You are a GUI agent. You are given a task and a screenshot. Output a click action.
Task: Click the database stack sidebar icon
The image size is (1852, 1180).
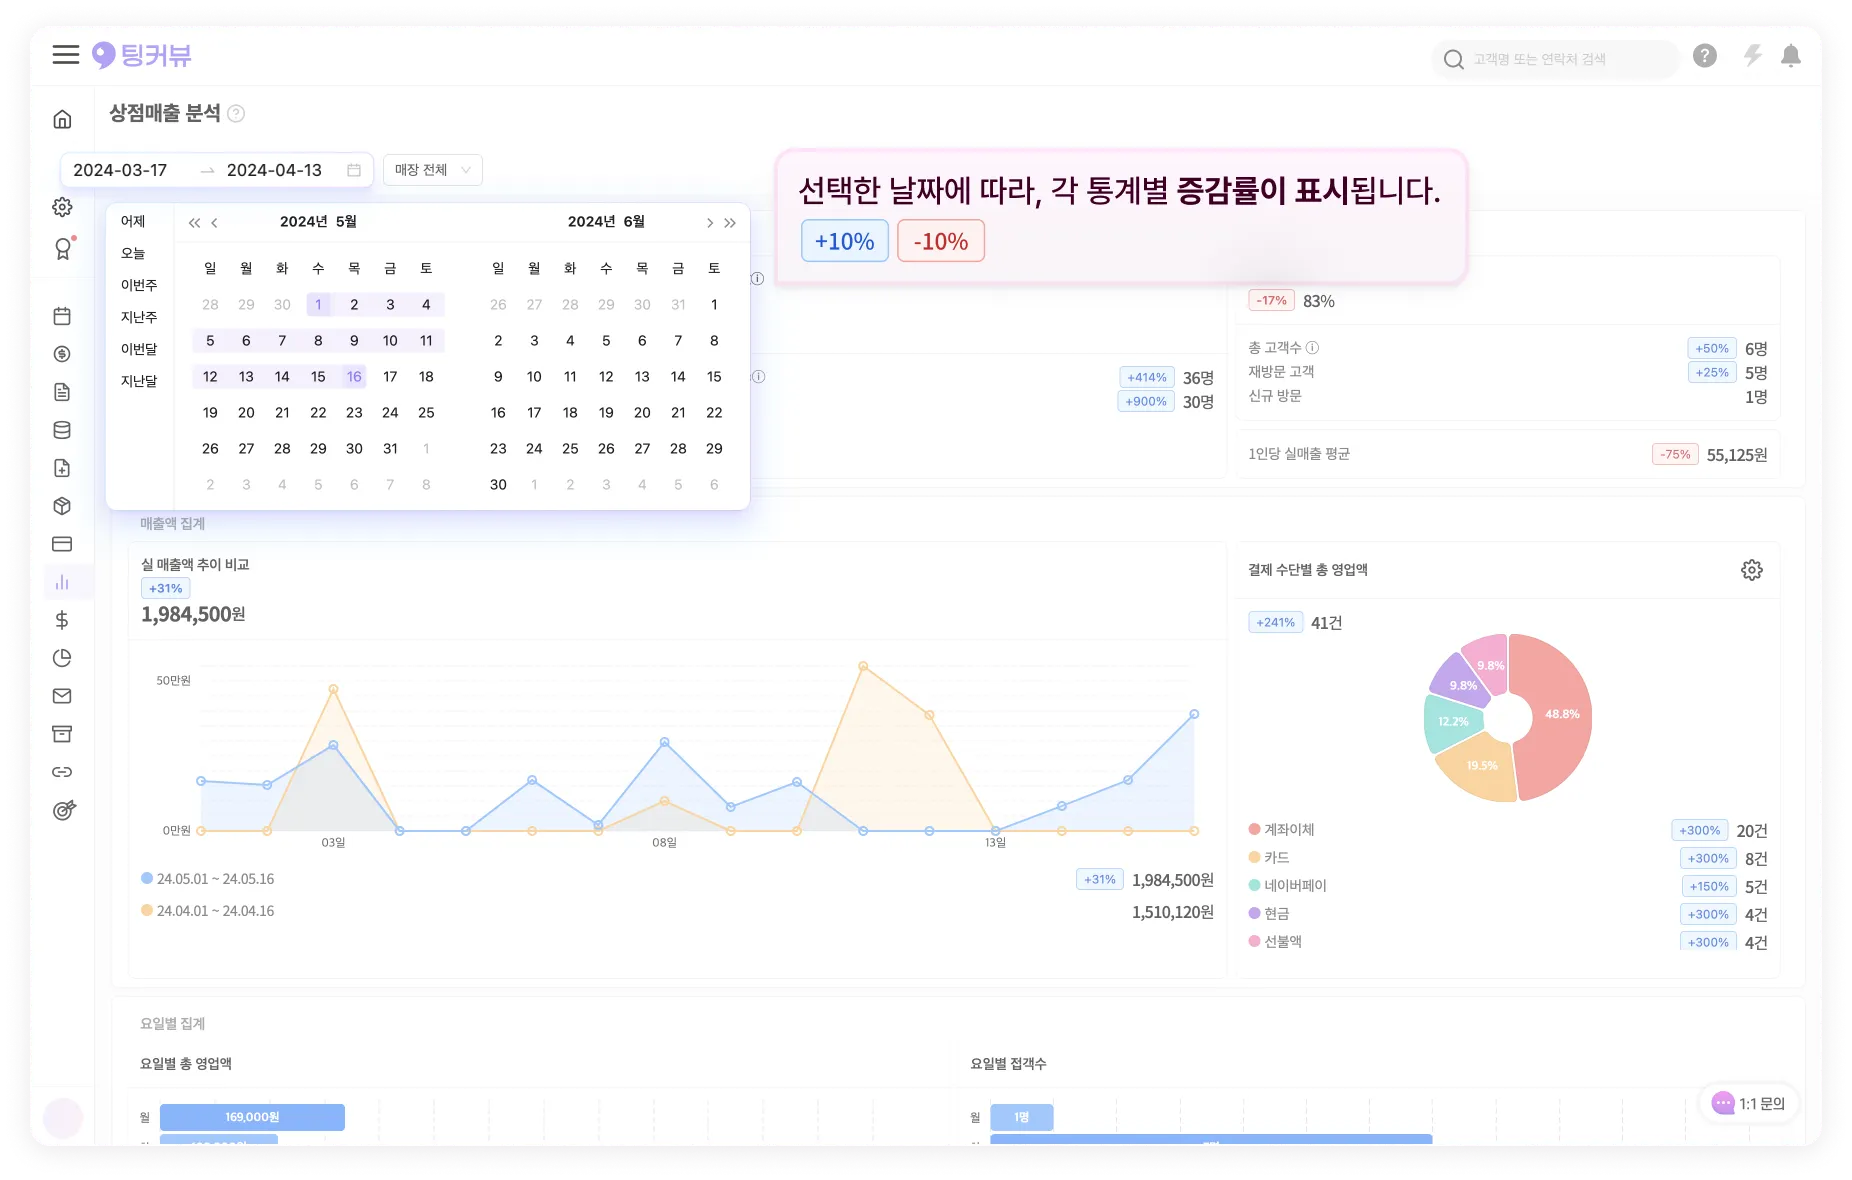point(62,430)
